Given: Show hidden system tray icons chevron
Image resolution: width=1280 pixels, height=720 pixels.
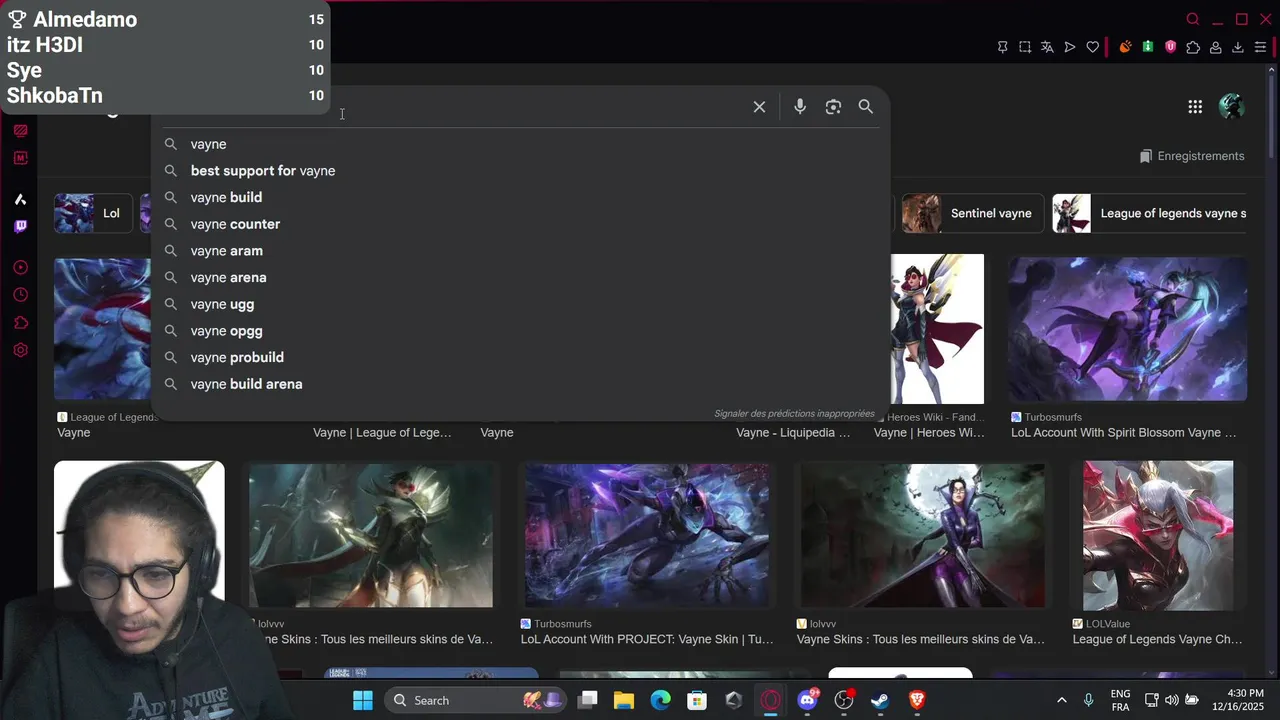Looking at the screenshot, I should (x=1061, y=700).
